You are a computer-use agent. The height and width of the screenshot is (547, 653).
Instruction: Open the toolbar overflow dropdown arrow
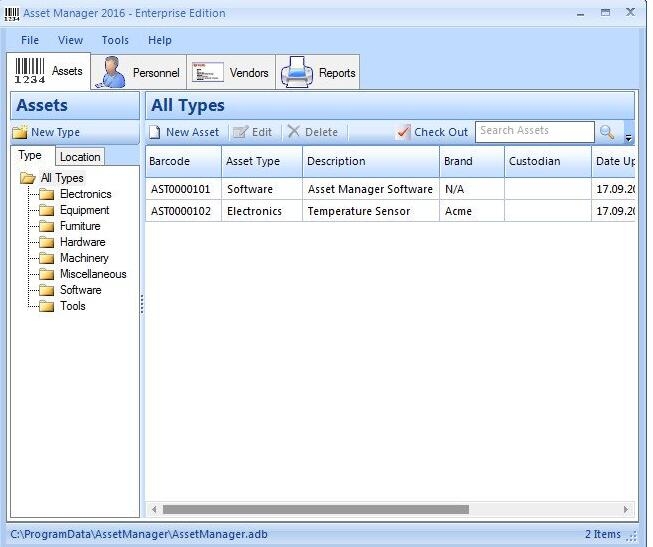pos(628,138)
